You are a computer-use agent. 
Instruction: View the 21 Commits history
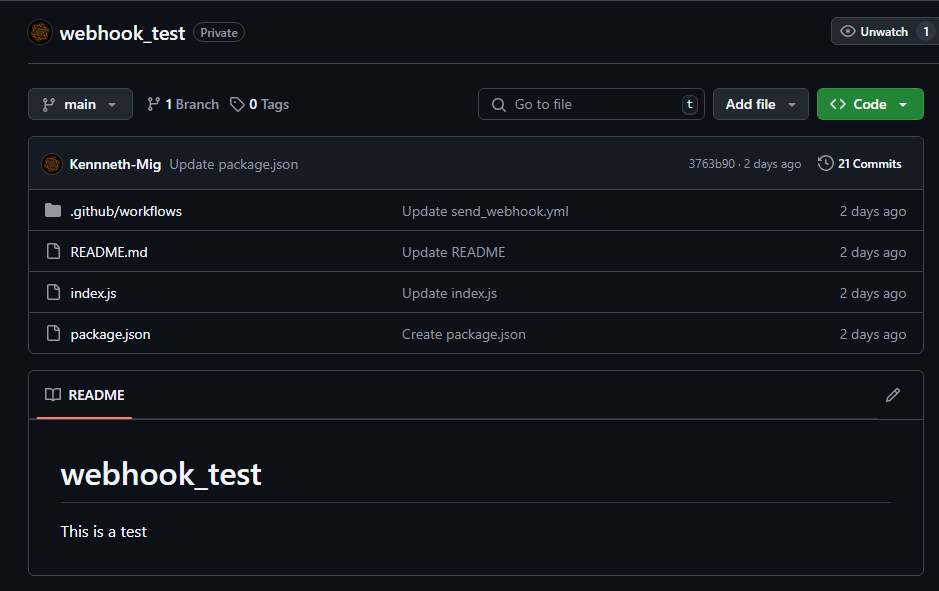[860, 163]
